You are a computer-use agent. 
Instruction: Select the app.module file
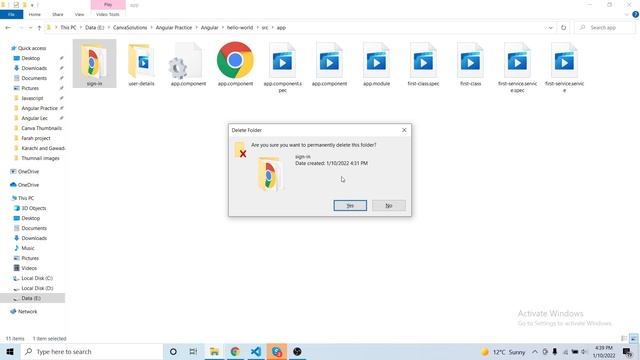pyautogui.click(x=376, y=64)
